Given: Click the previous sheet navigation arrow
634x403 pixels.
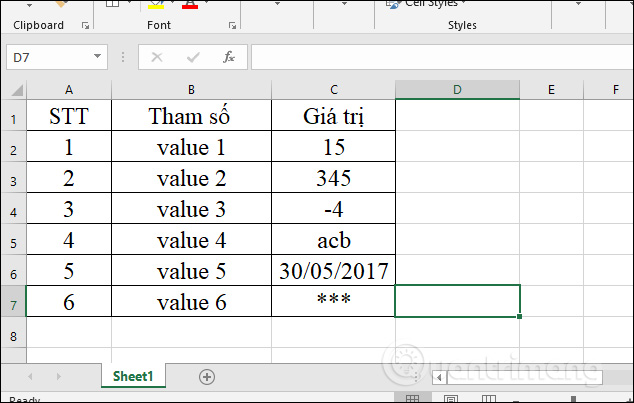Looking at the screenshot, I should [30, 377].
